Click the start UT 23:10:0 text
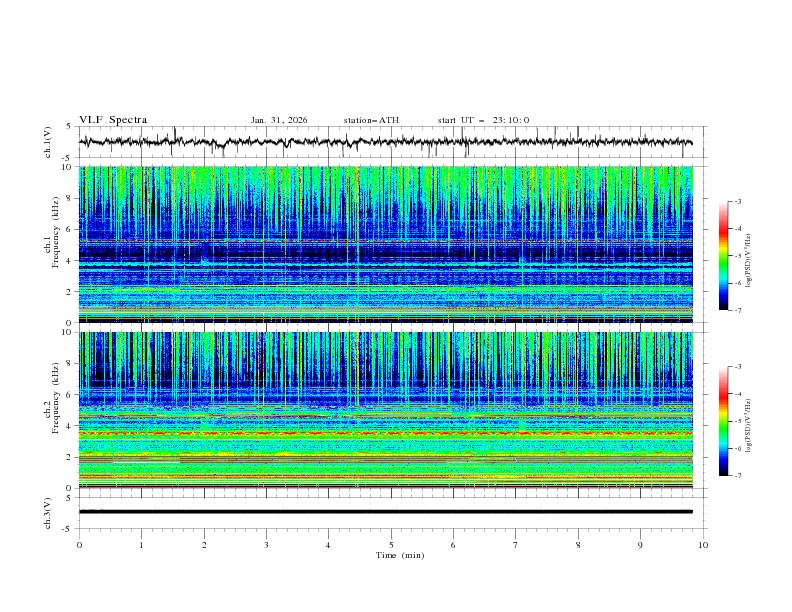Image resolution: width=792 pixels, height=612 pixels. (x=483, y=120)
